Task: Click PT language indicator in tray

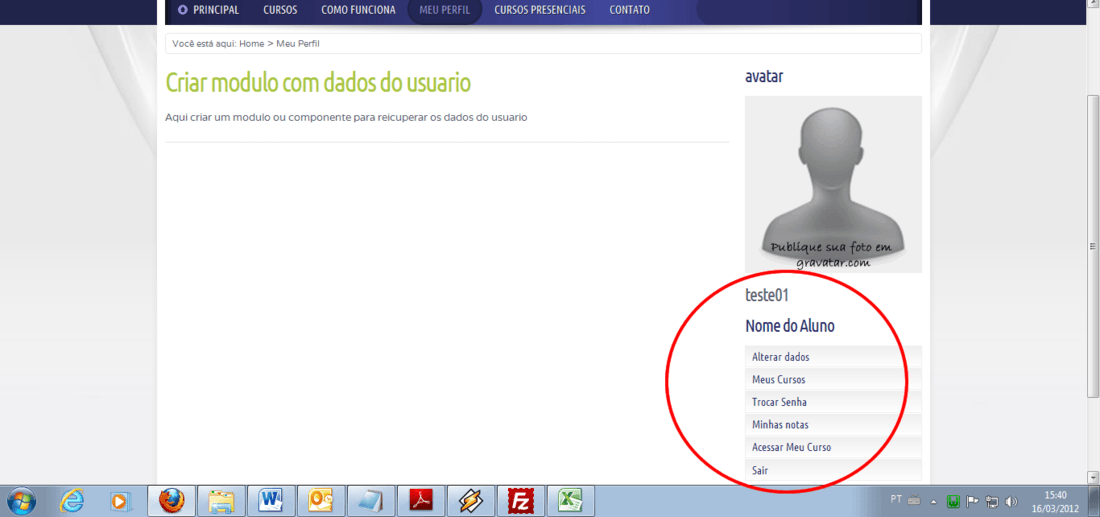Action: tap(896, 499)
